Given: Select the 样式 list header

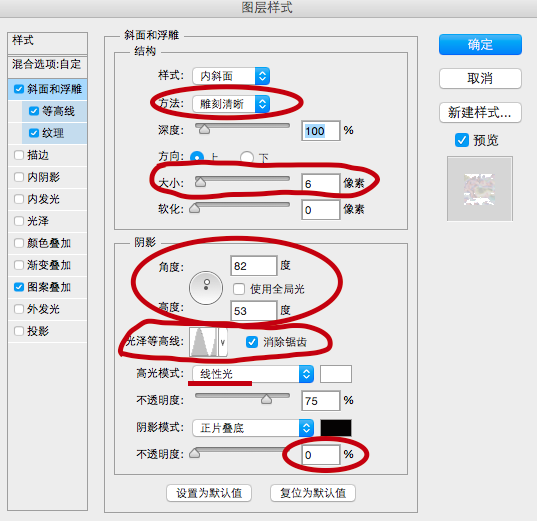Looking at the screenshot, I should click(47, 43).
